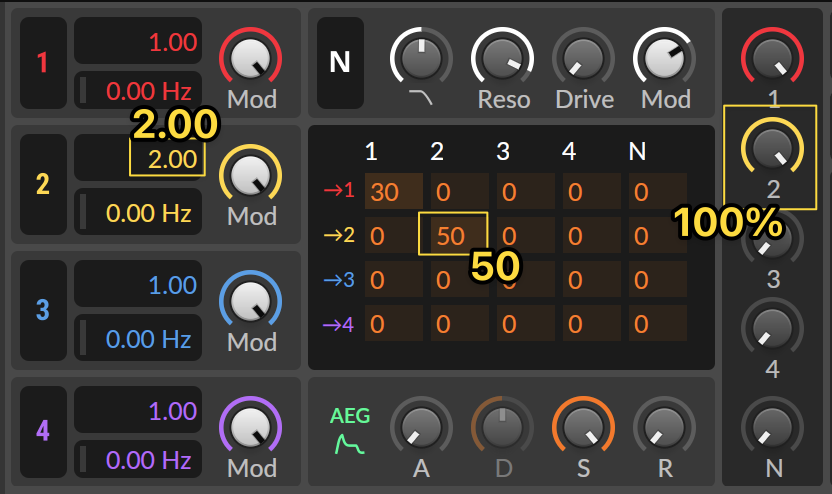
Task: Click matrix column header N
Action: 637,152
